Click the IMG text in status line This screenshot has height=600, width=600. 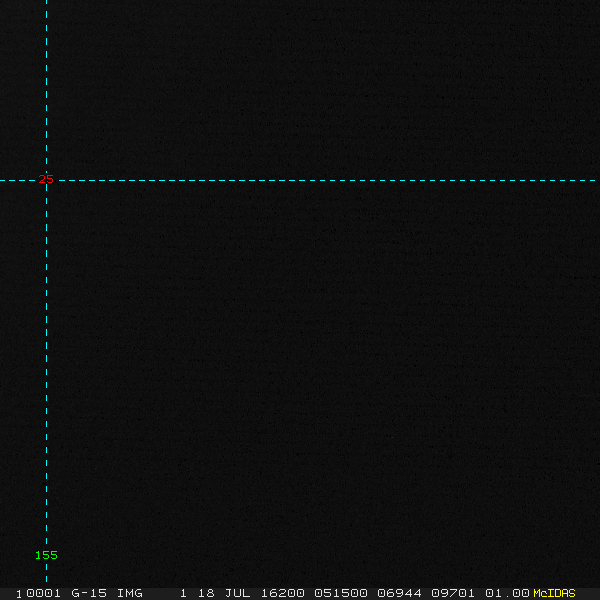click(129, 593)
